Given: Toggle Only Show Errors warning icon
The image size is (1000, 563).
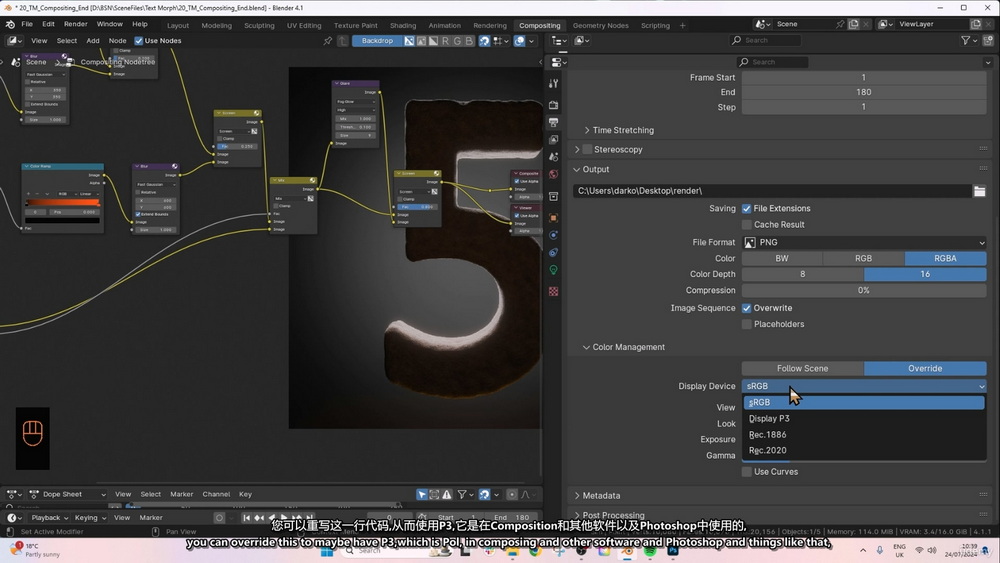Looking at the screenshot, I should point(447,494).
